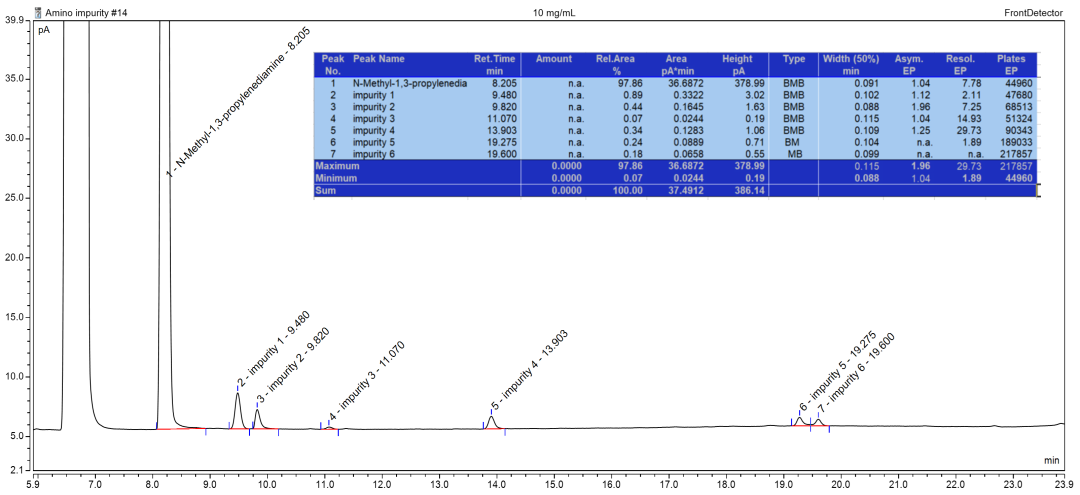The width and height of the screenshot is (1080, 495).
Task: Click the Maximum summary row label
Action: pyautogui.click(x=337, y=166)
